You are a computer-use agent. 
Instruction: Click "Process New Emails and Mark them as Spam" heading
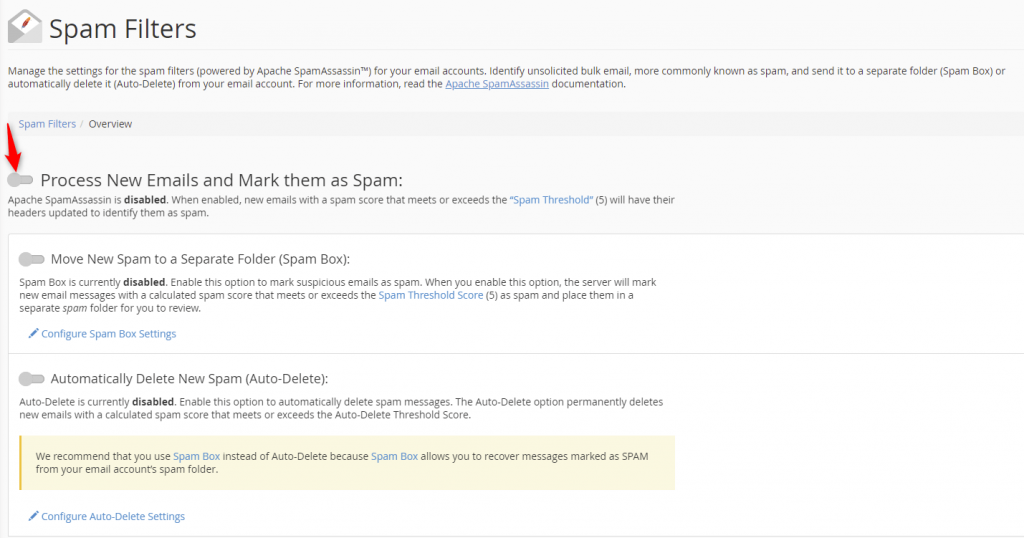click(x=221, y=180)
